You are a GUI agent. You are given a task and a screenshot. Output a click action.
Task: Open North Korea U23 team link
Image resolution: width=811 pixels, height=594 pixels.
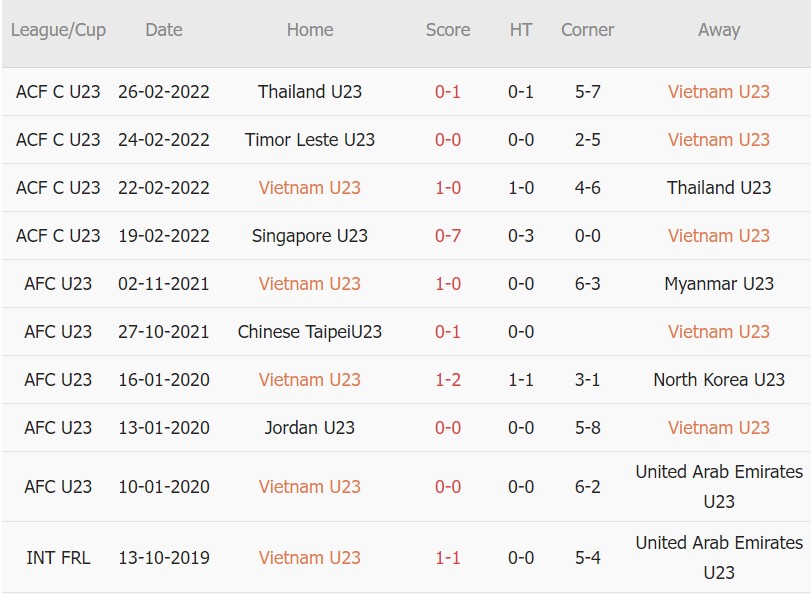click(x=718, y=380)
